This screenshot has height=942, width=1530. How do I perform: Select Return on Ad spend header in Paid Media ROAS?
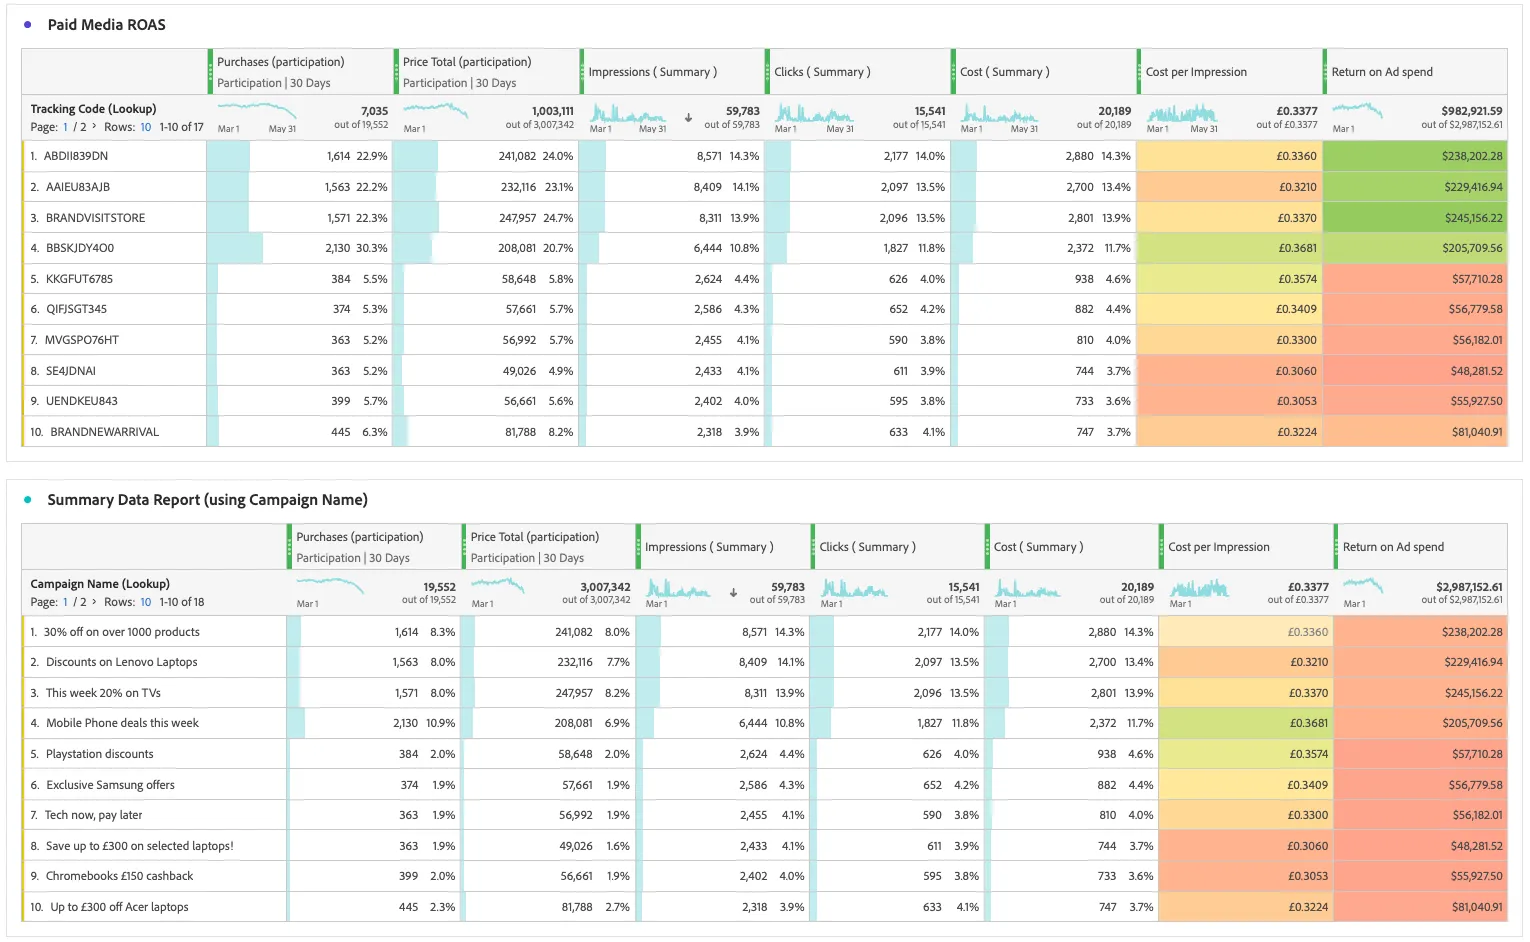pyautogui.click(x=1415, y=72)
